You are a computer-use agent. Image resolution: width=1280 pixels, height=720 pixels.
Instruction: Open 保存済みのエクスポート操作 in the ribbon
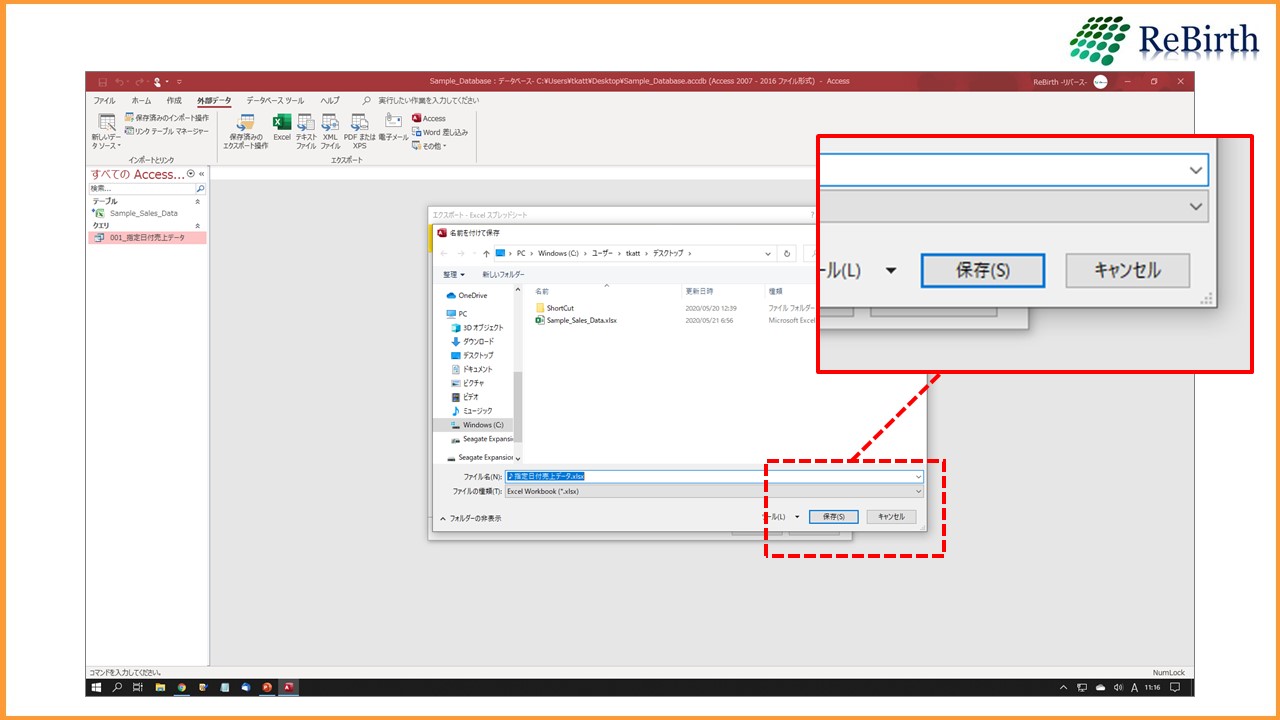(245, 131)
